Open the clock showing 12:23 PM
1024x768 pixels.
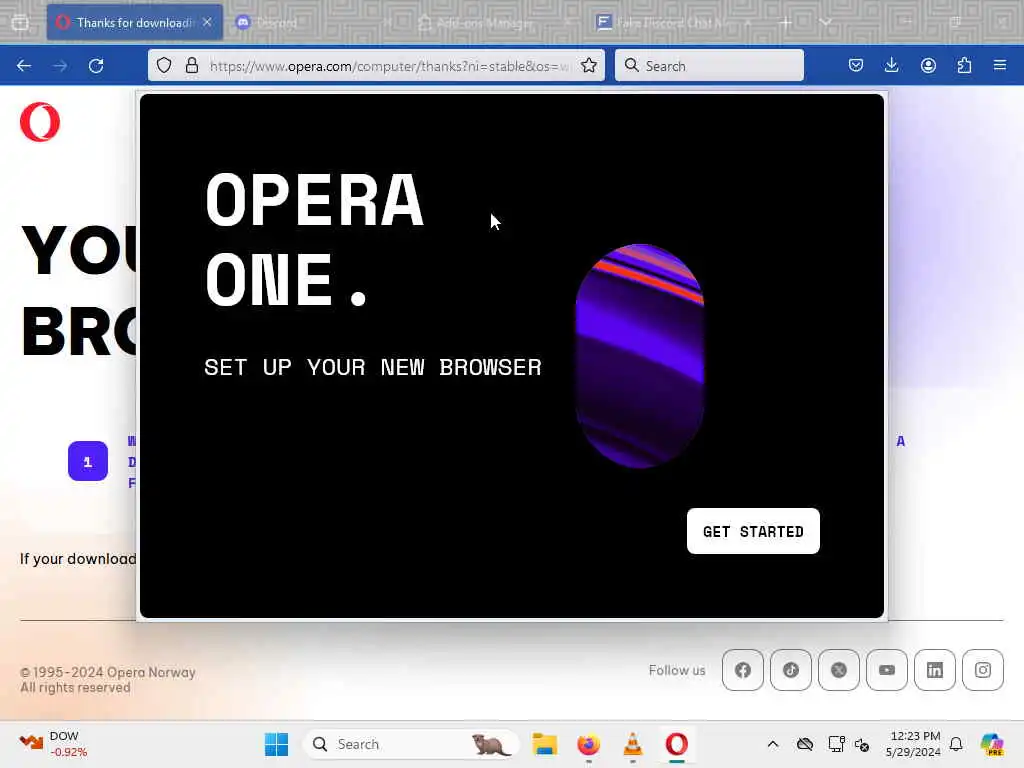click(913, 744)
